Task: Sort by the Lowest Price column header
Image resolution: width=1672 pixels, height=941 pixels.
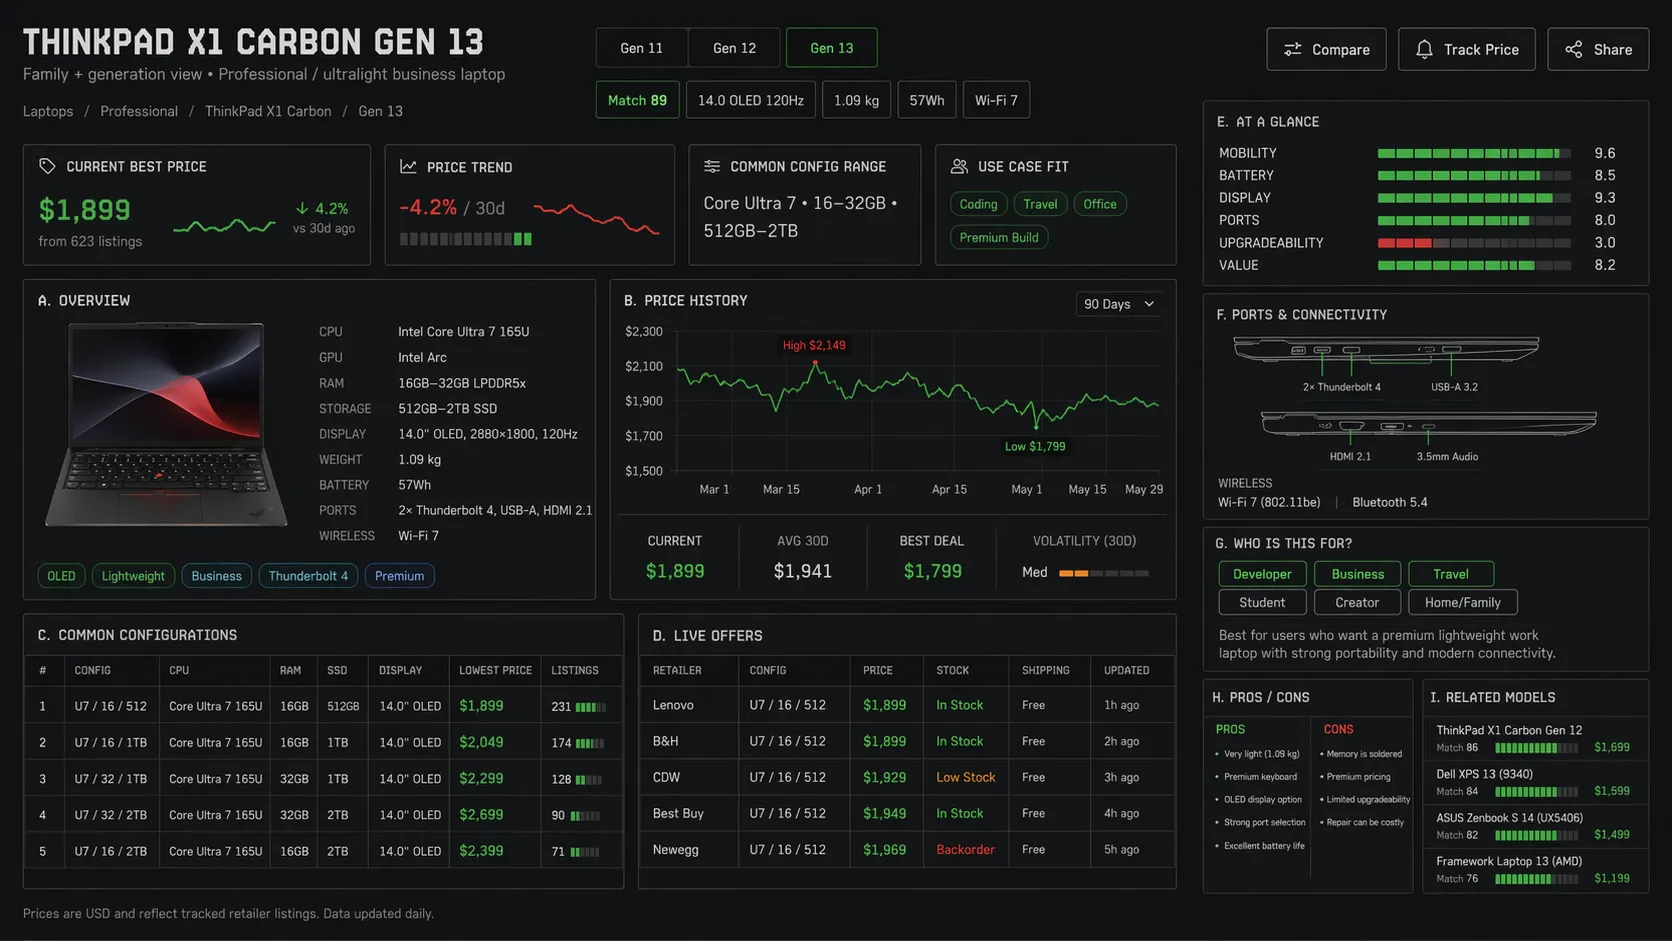Action: 495,670
